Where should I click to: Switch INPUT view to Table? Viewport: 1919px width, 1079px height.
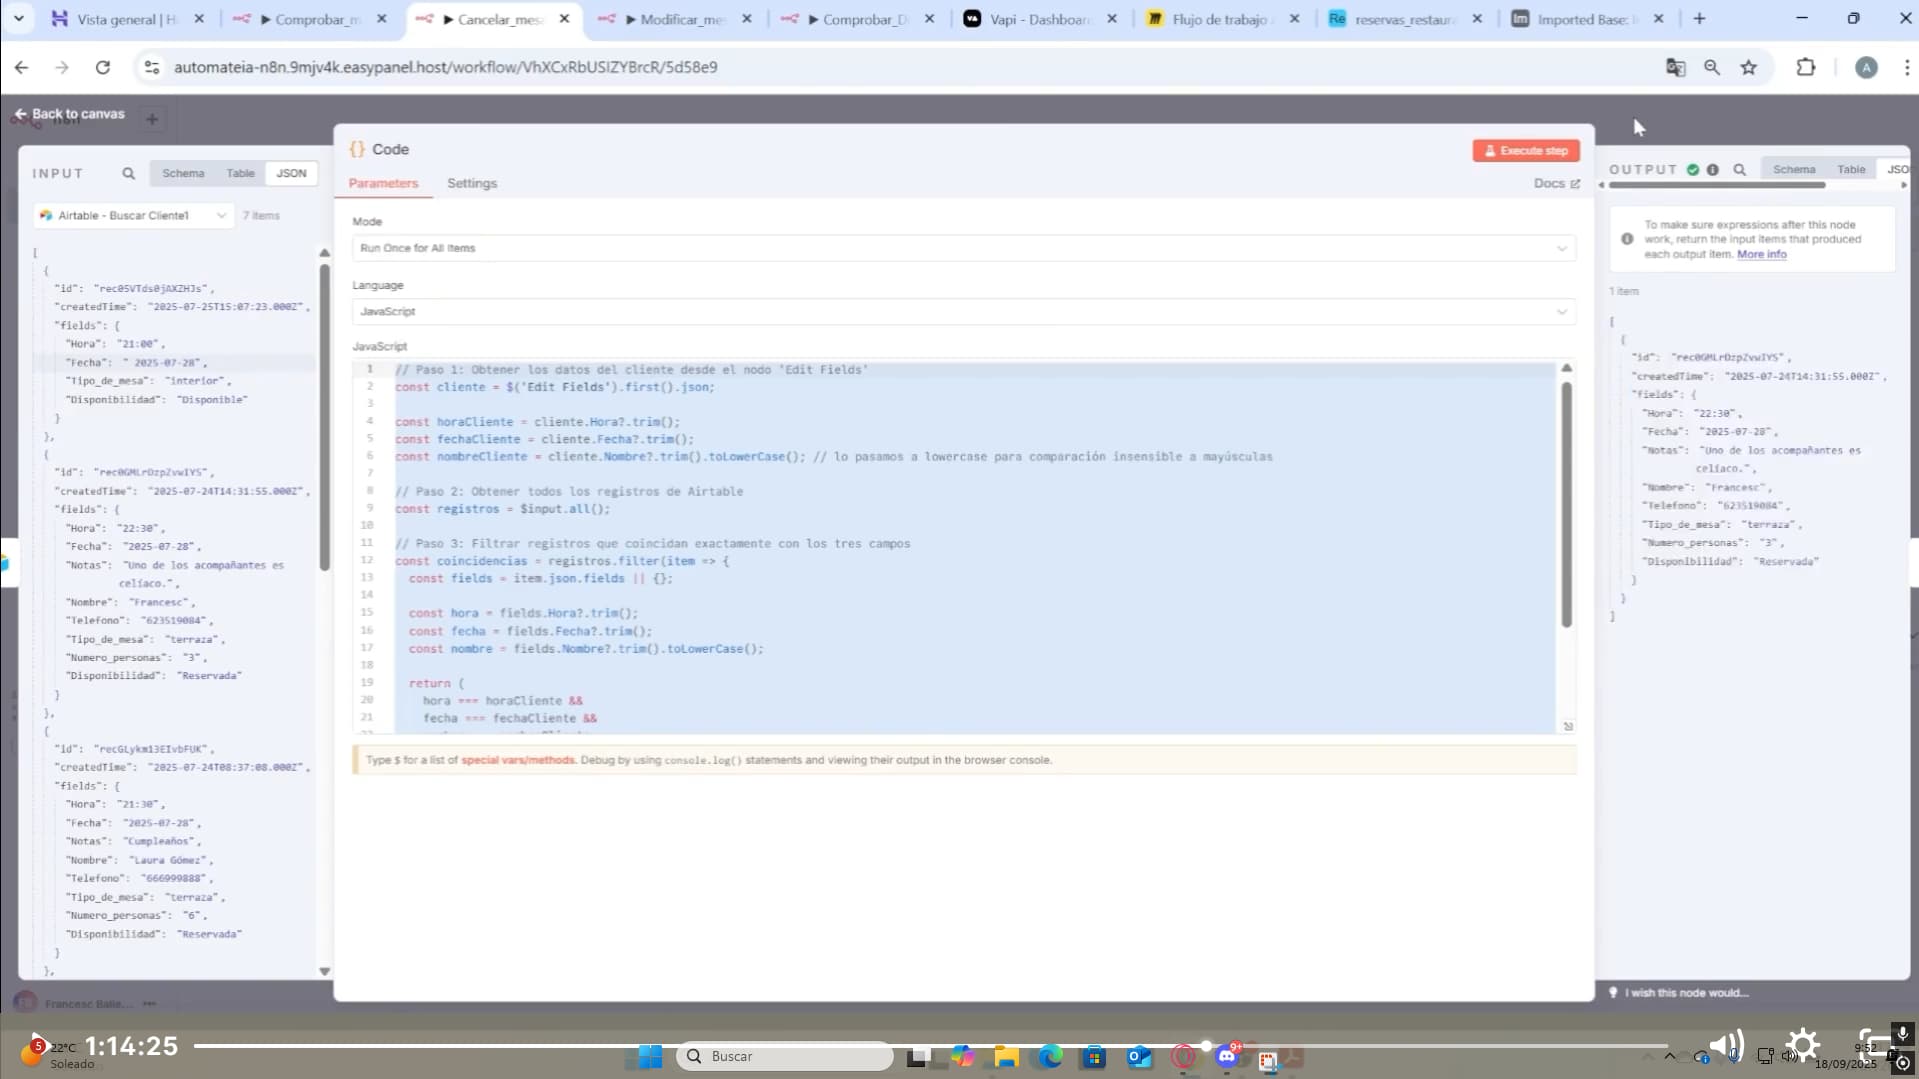pos(240,173)
